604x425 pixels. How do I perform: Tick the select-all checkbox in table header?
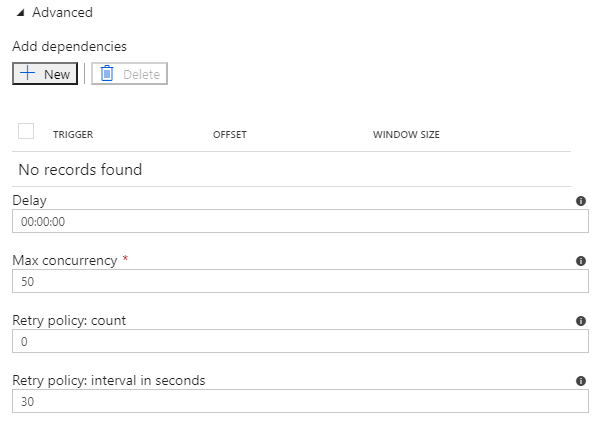[x=26, y=131]
